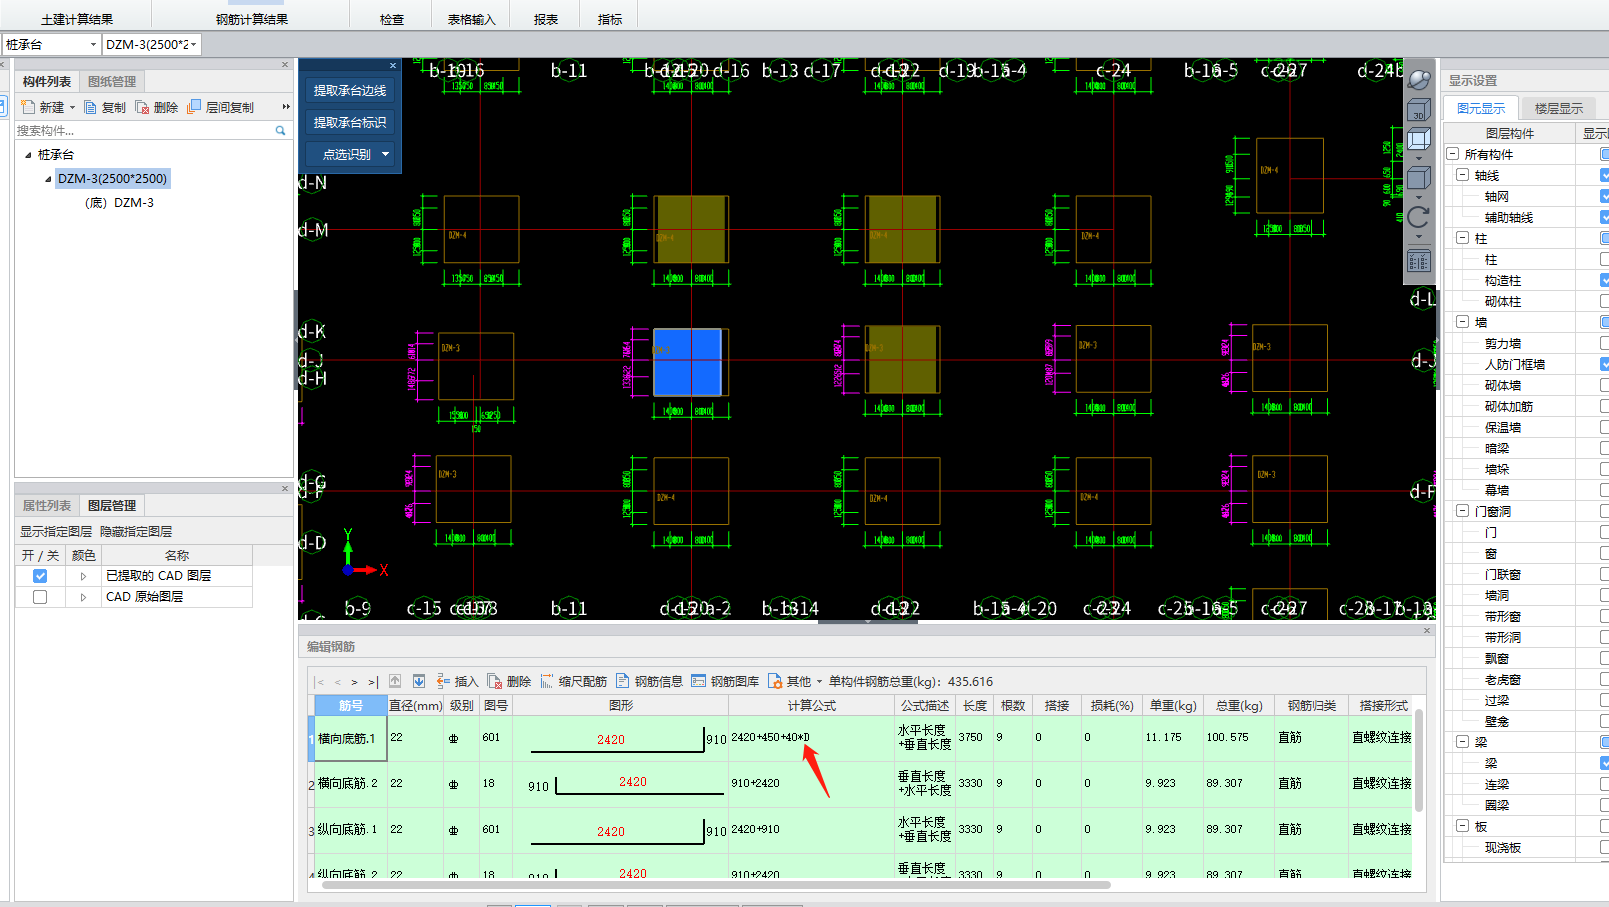The image size is (1609, 907).
Task: Click 隐藏指定图层
Action: [x=136, y=532]
